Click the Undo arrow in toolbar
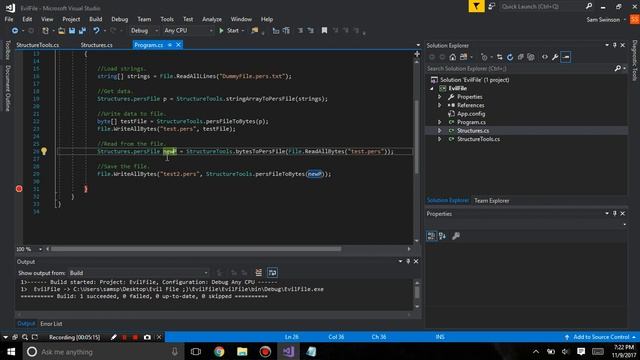 tap(96, 31)
